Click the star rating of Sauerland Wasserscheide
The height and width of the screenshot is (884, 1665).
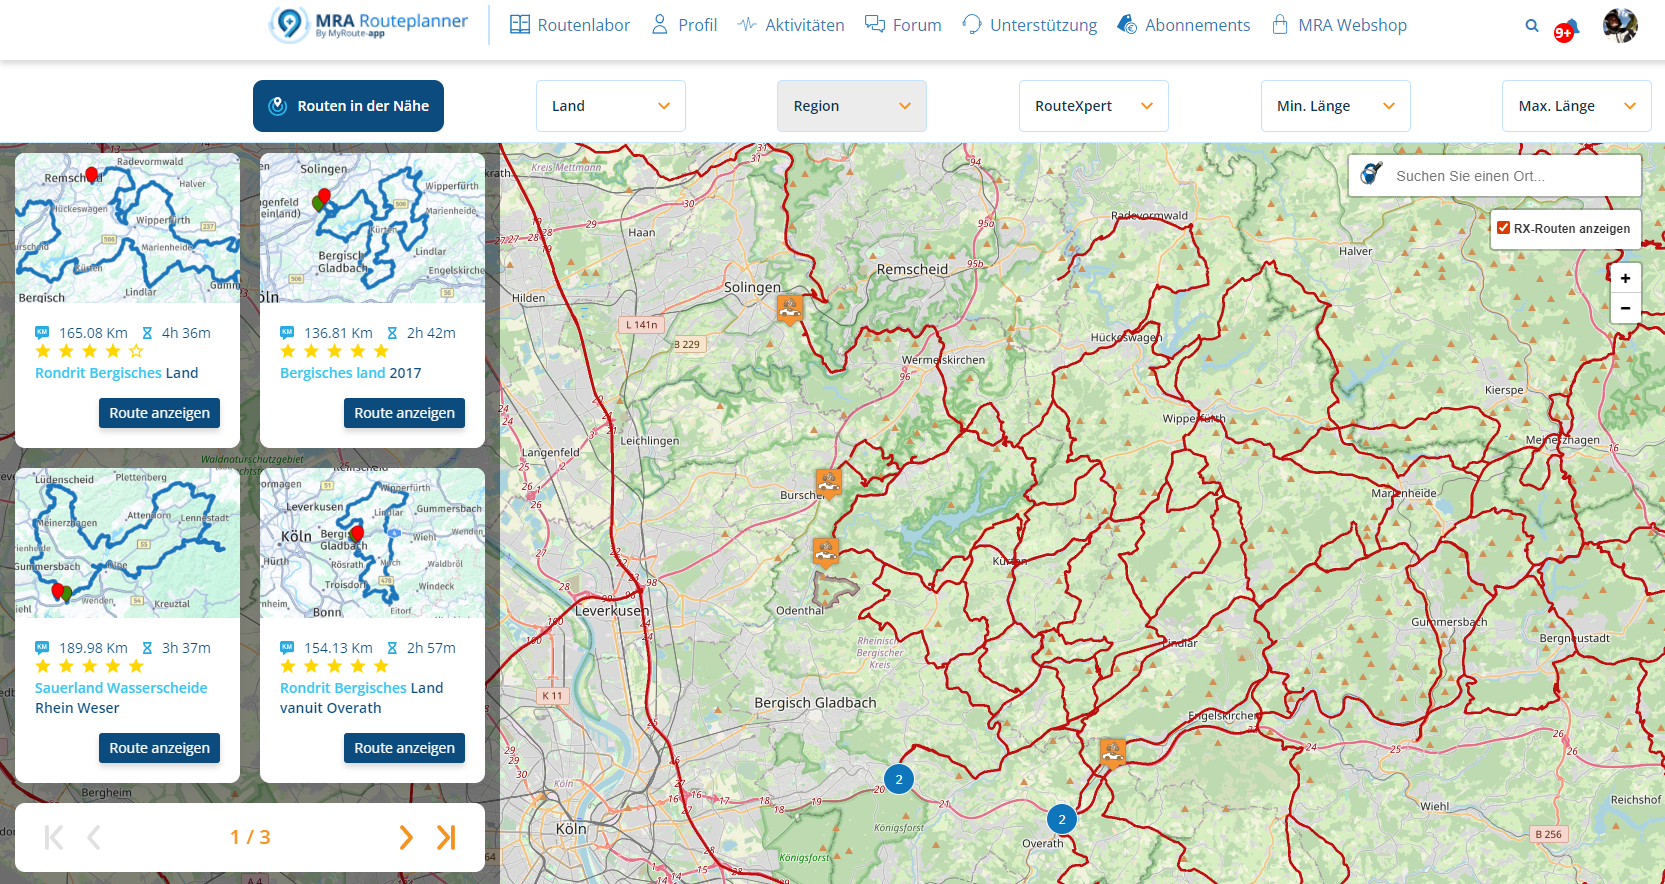click(90, 666)
